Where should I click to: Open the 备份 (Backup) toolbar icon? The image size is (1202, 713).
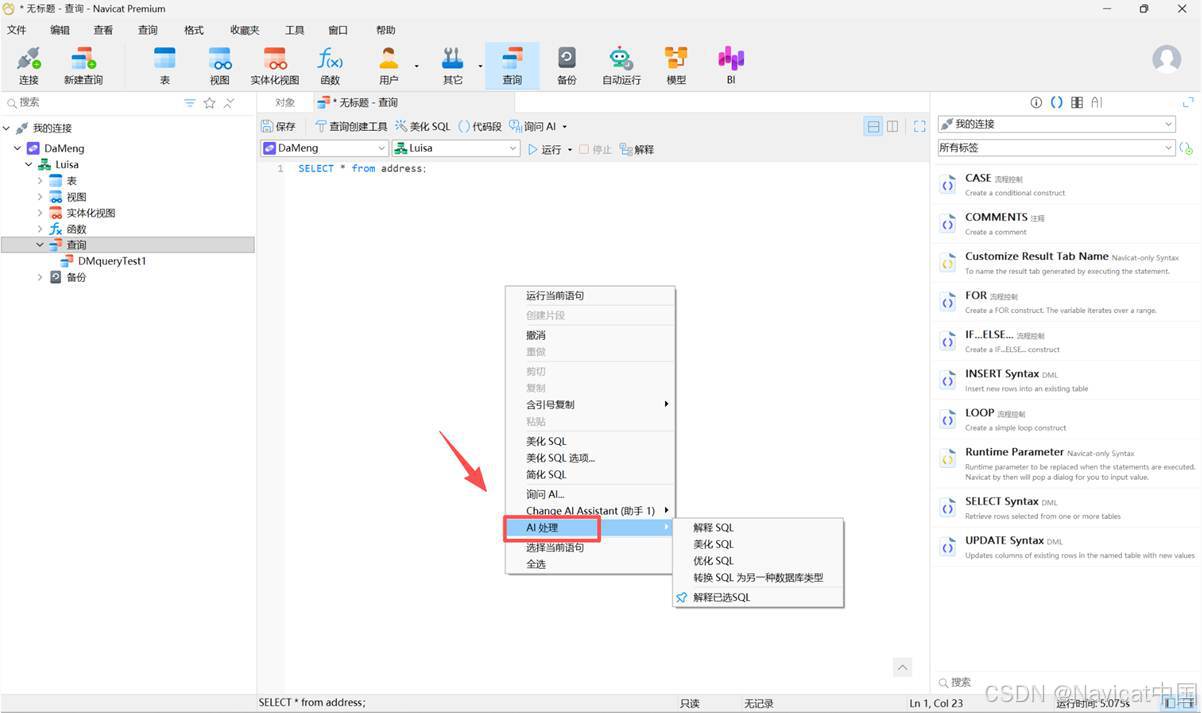point(567,66)
